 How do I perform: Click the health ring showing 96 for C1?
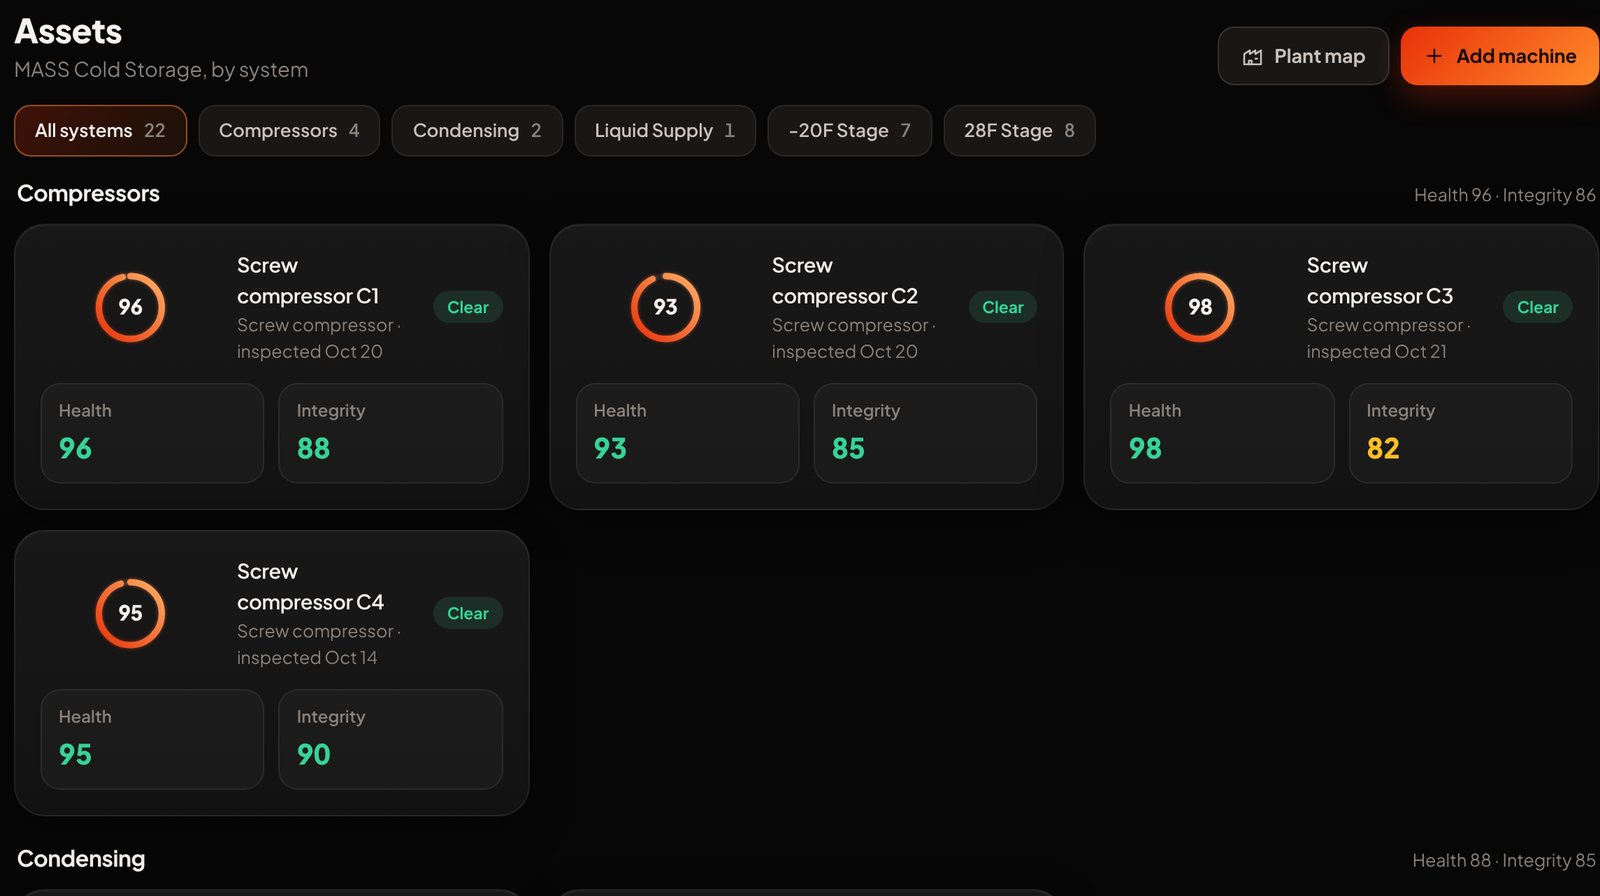coord(130,307)
